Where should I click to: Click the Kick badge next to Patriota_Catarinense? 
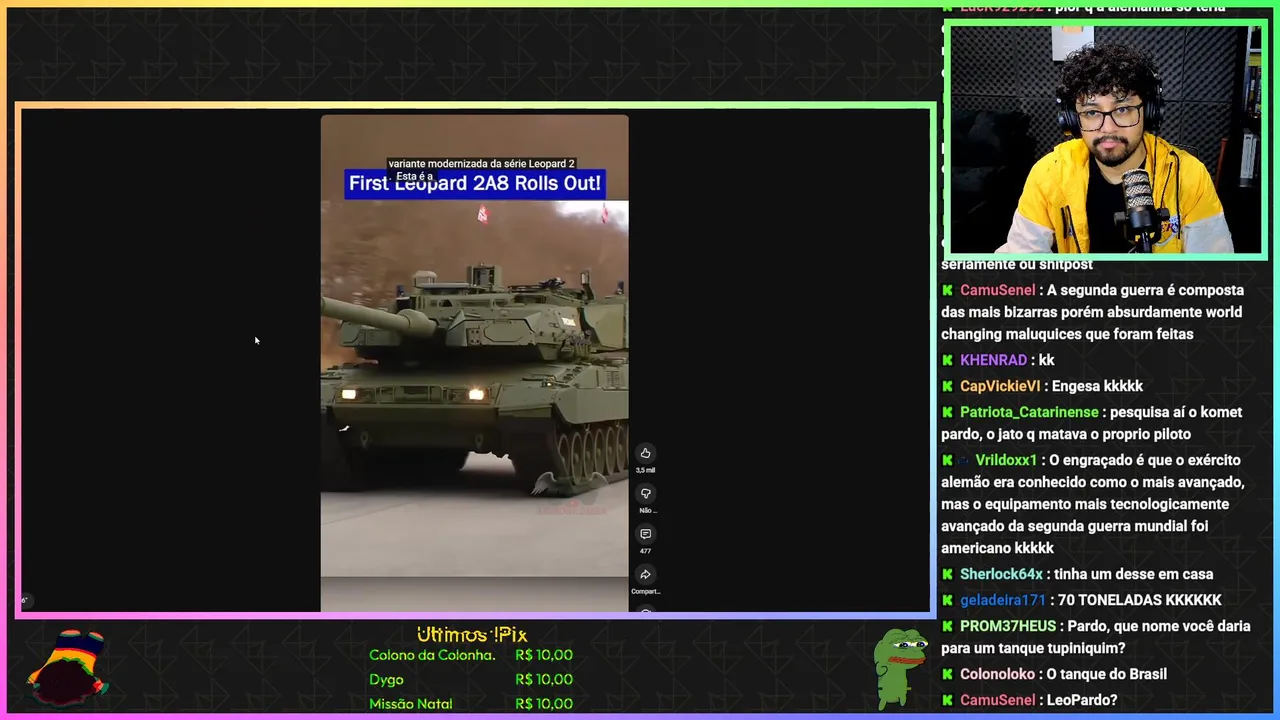(947, 412)
